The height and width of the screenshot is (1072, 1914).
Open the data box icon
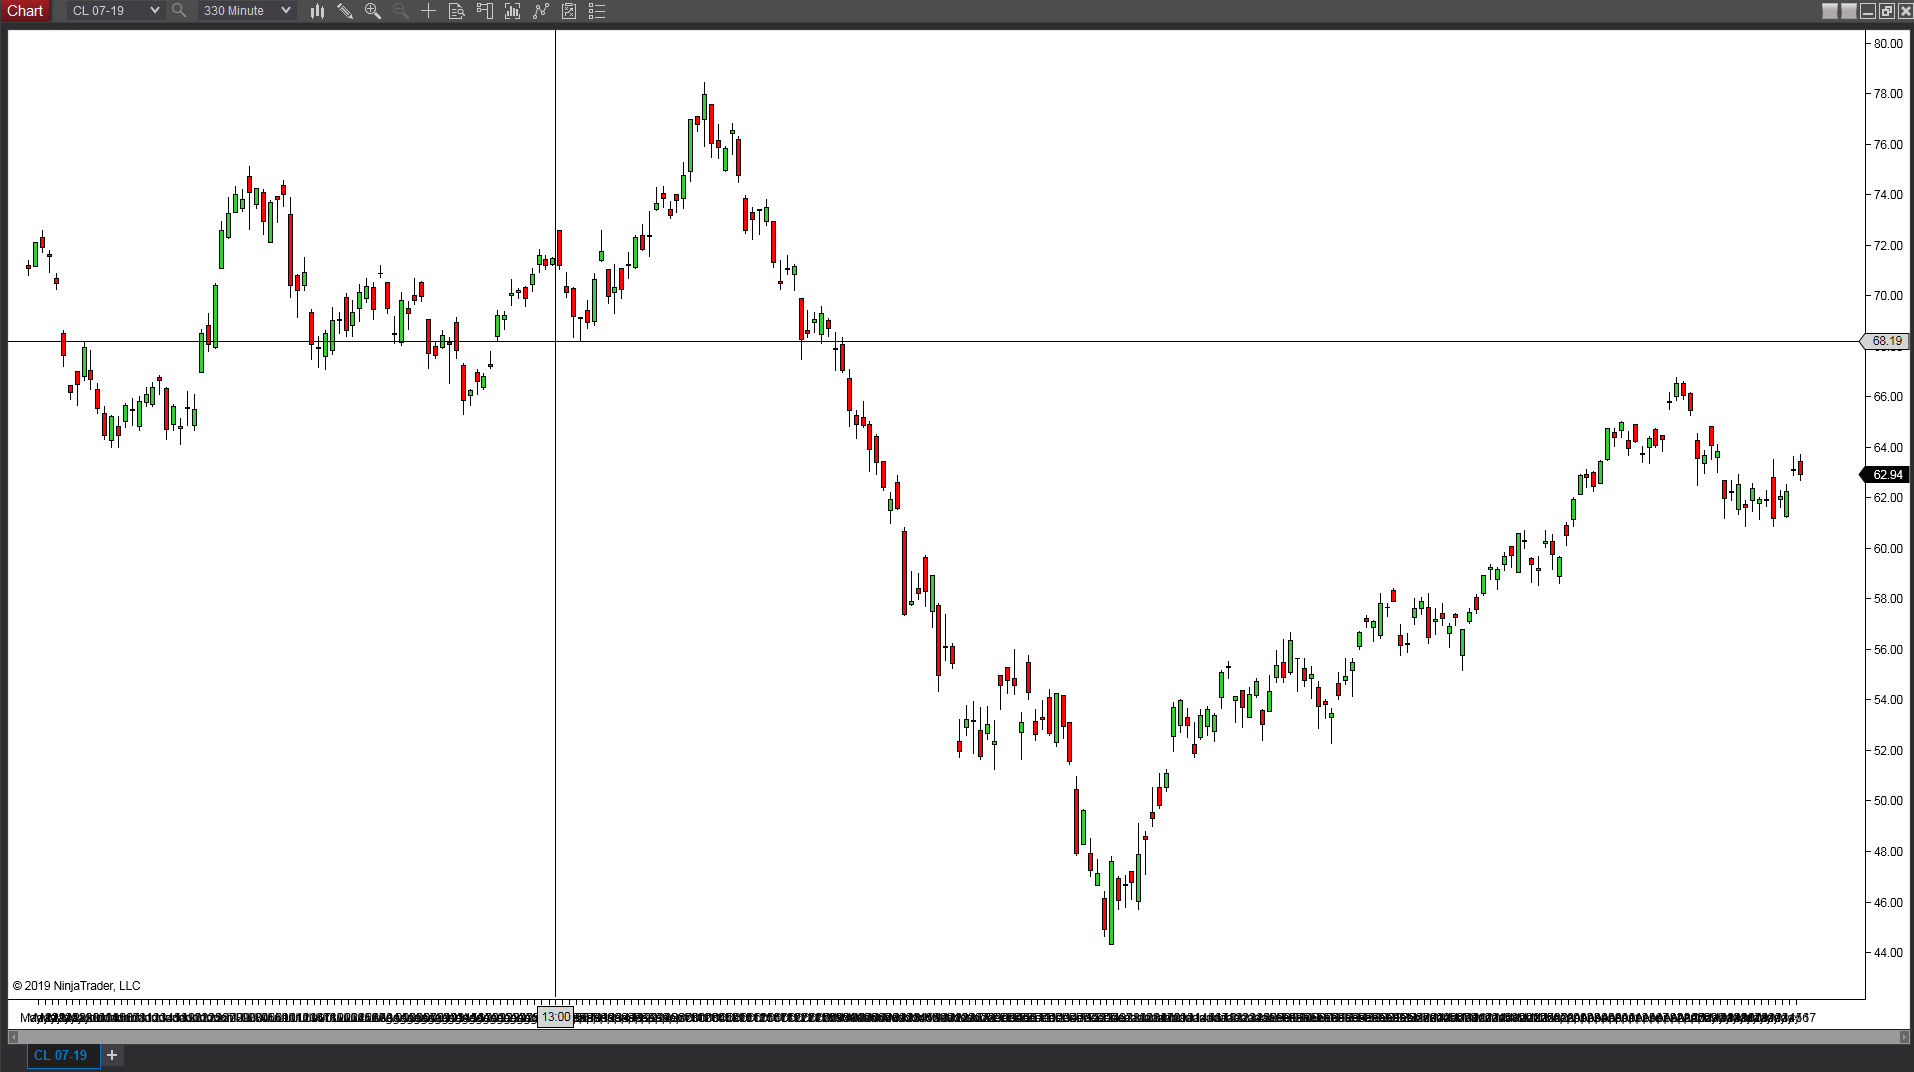(x=457, y=11)
